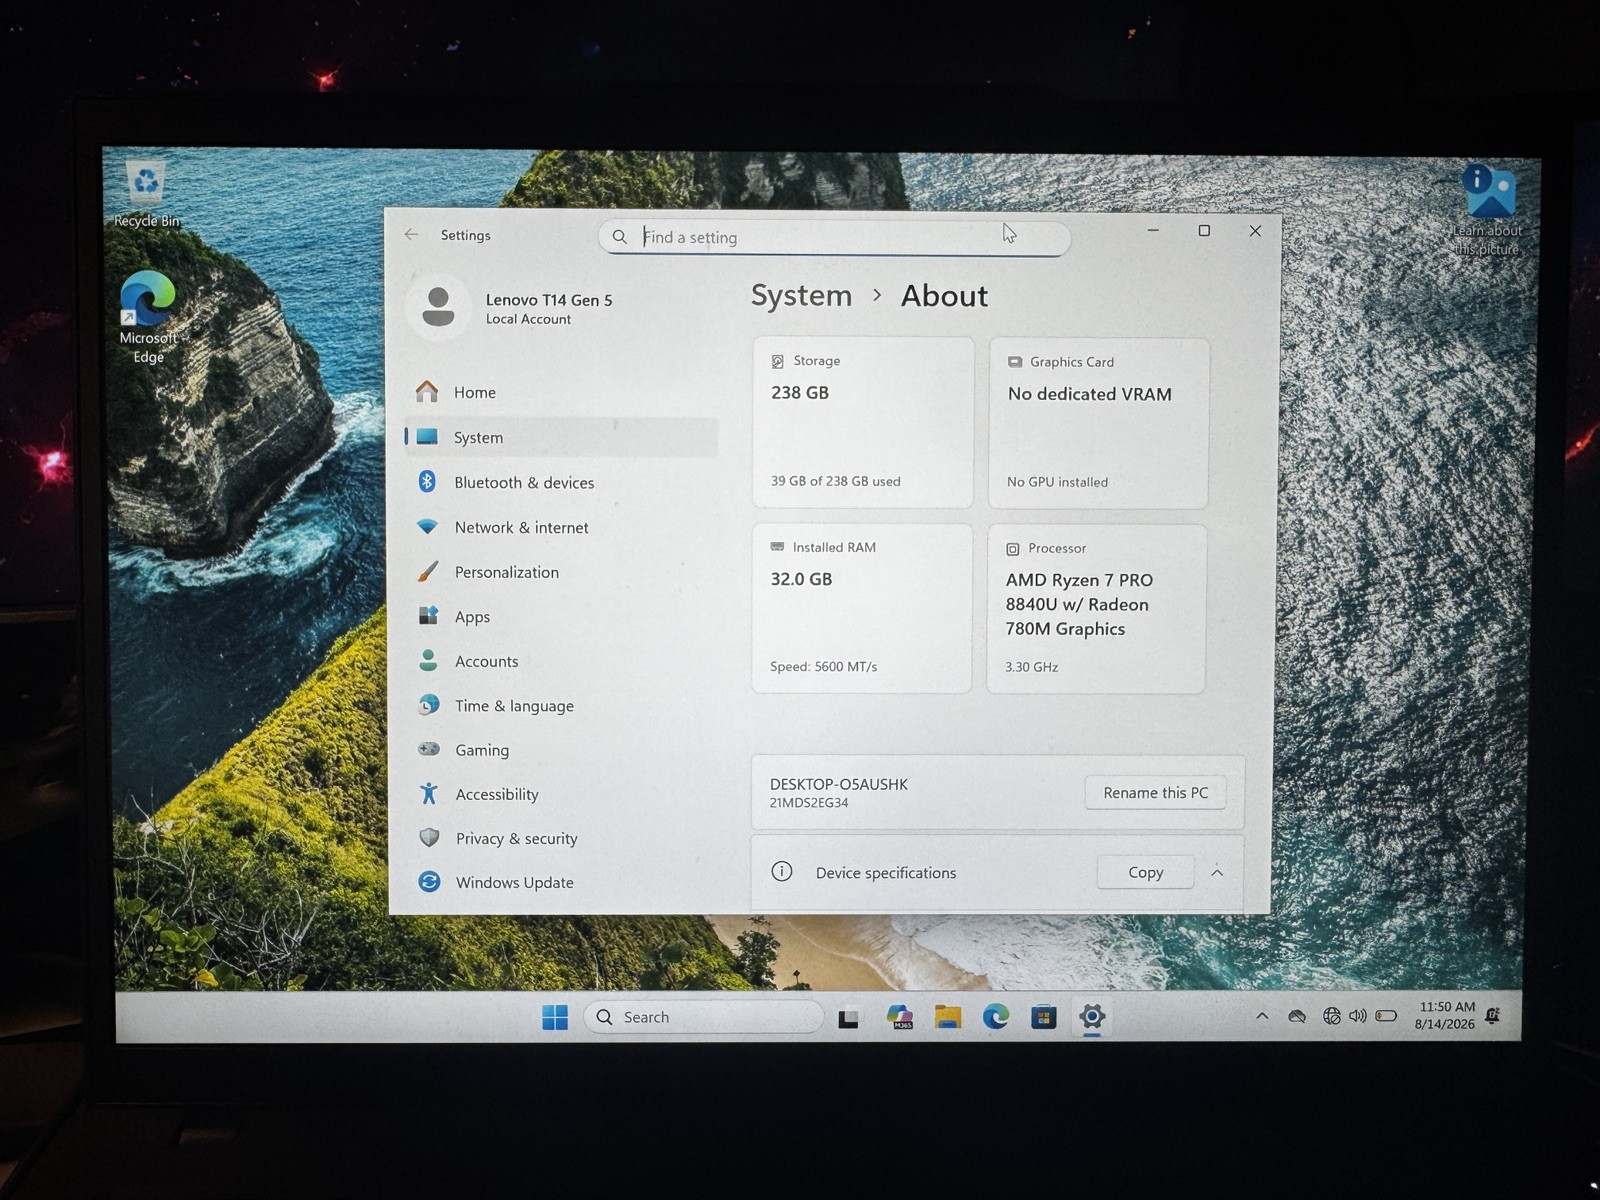Open Accessibility settings
1600x1200 pixels.
(x=561, y=794)
